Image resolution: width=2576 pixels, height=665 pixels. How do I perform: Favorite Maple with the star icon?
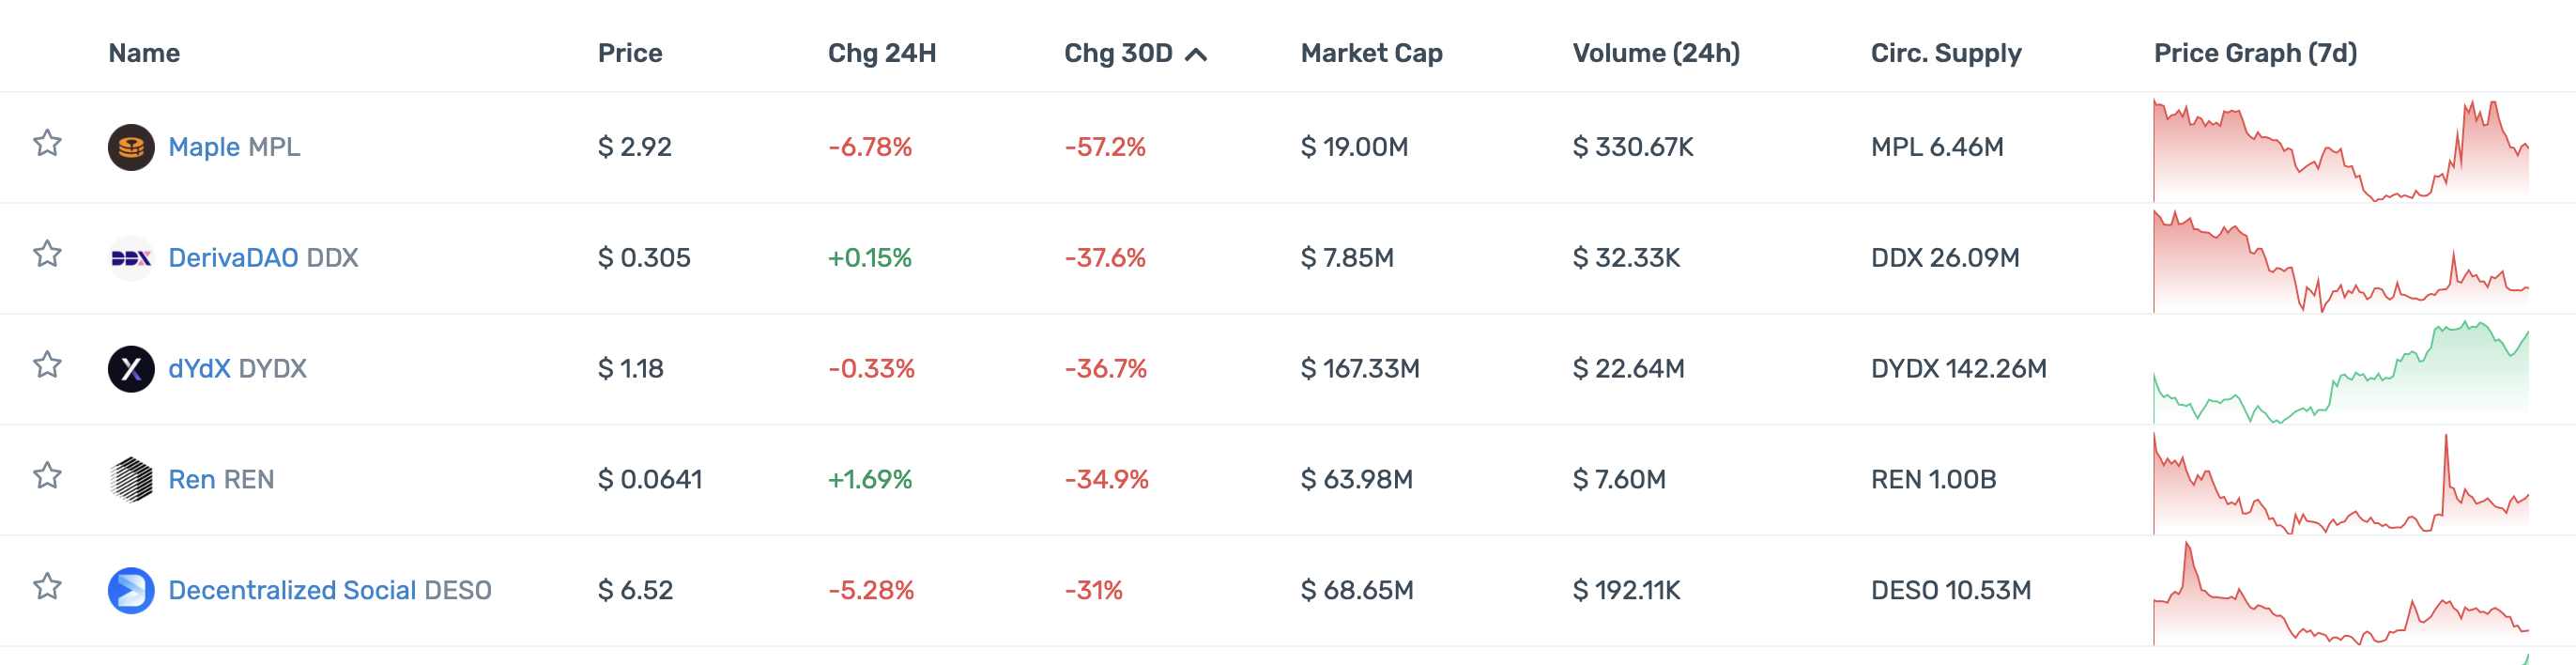(47, 144)
